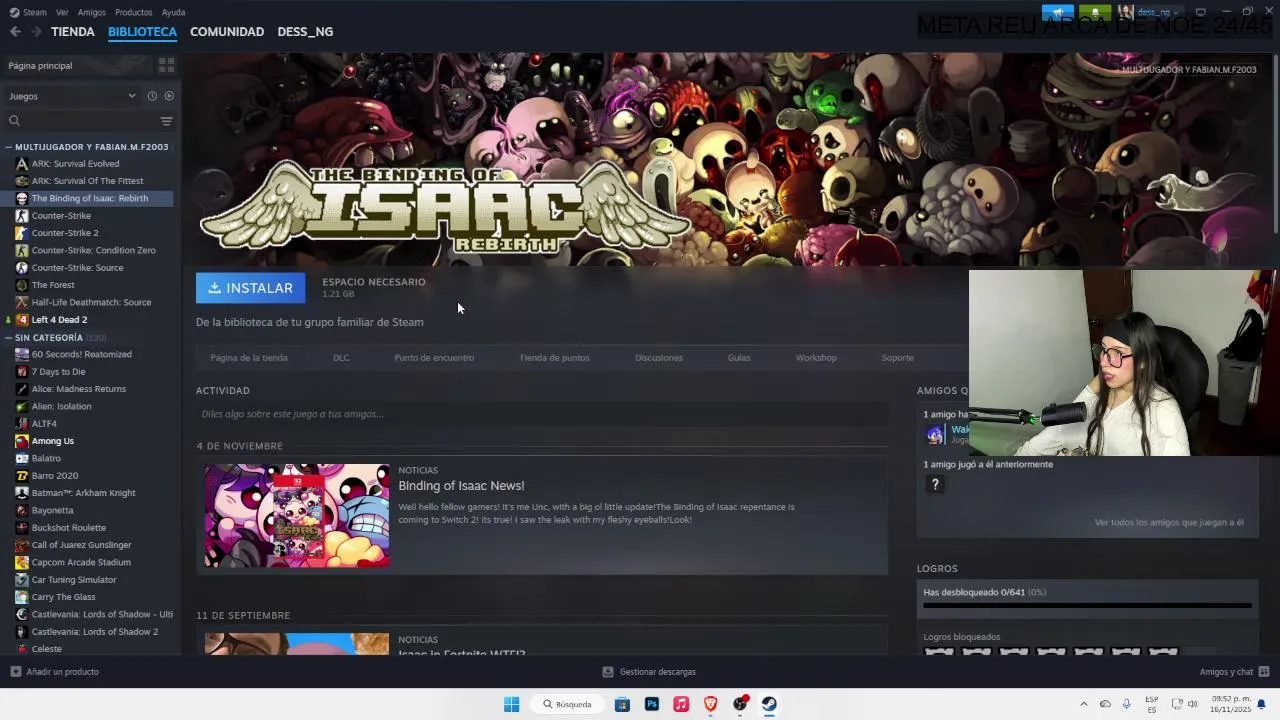Open the blue announcements megaphone button
Image resolution: width=1280 pixels, height=720 pixels.
click(1057, 12)
